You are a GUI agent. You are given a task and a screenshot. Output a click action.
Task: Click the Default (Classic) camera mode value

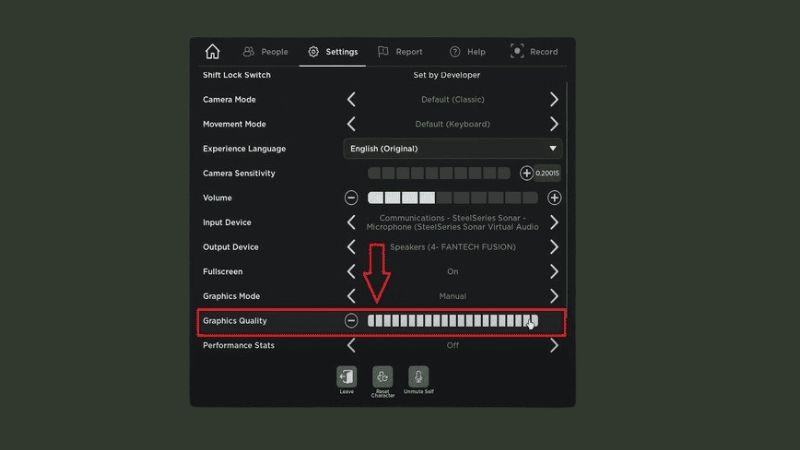coord(453,99)
